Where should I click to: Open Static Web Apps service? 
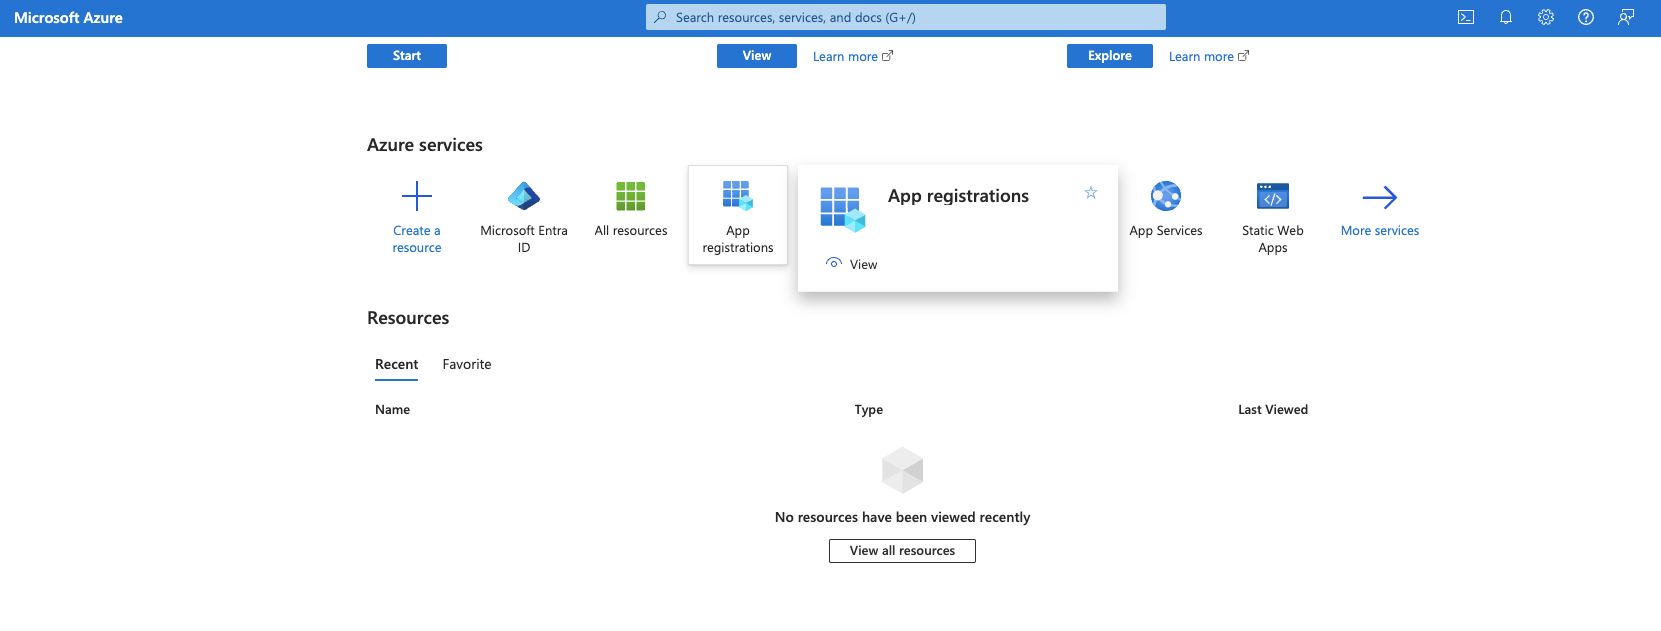(1273, 196)
